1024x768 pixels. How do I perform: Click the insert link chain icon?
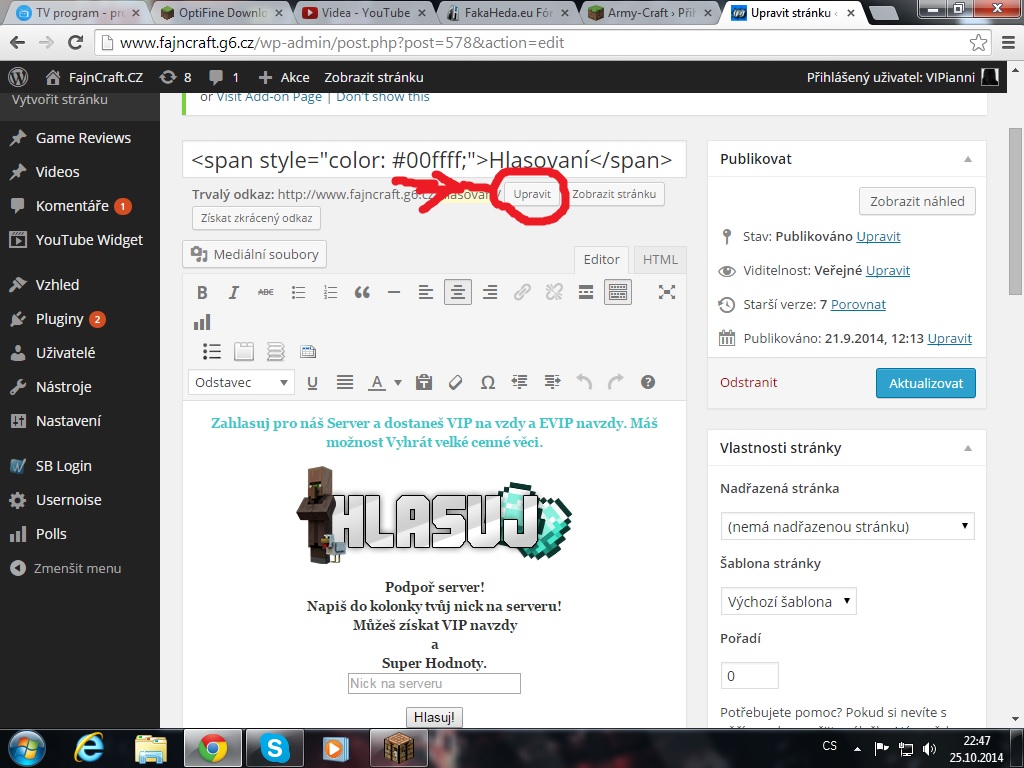pos(522,293)
